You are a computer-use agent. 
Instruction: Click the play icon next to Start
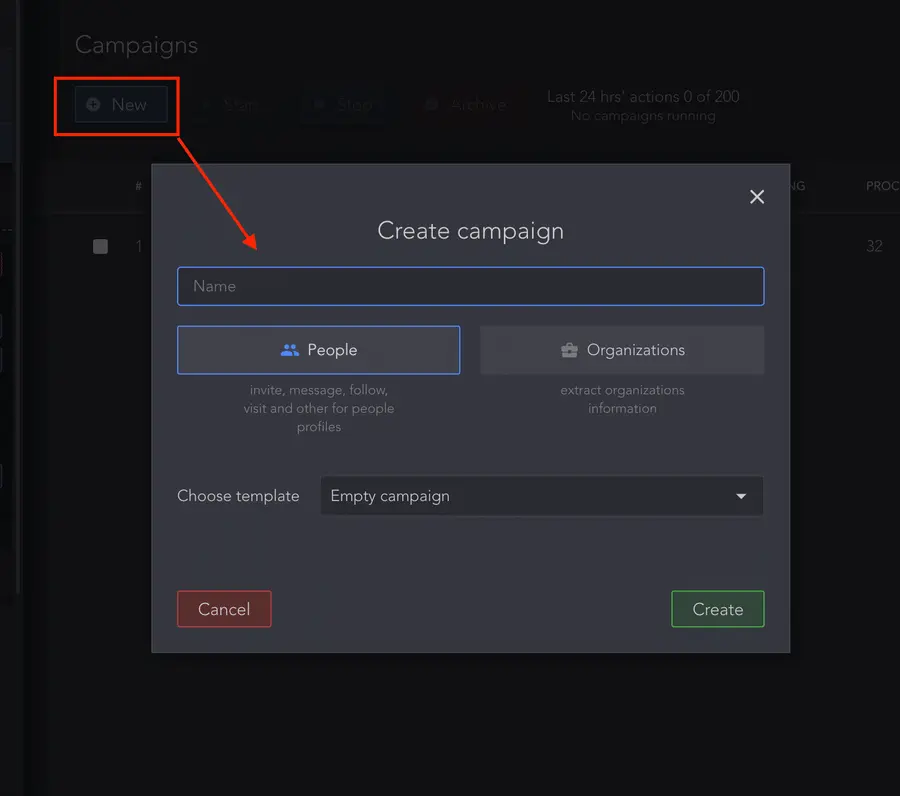coord(209,104)
